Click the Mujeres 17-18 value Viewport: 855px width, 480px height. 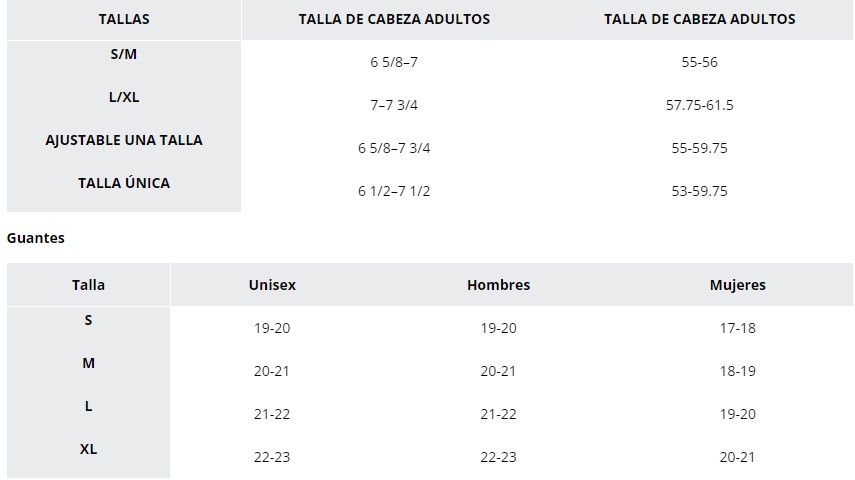738,328
